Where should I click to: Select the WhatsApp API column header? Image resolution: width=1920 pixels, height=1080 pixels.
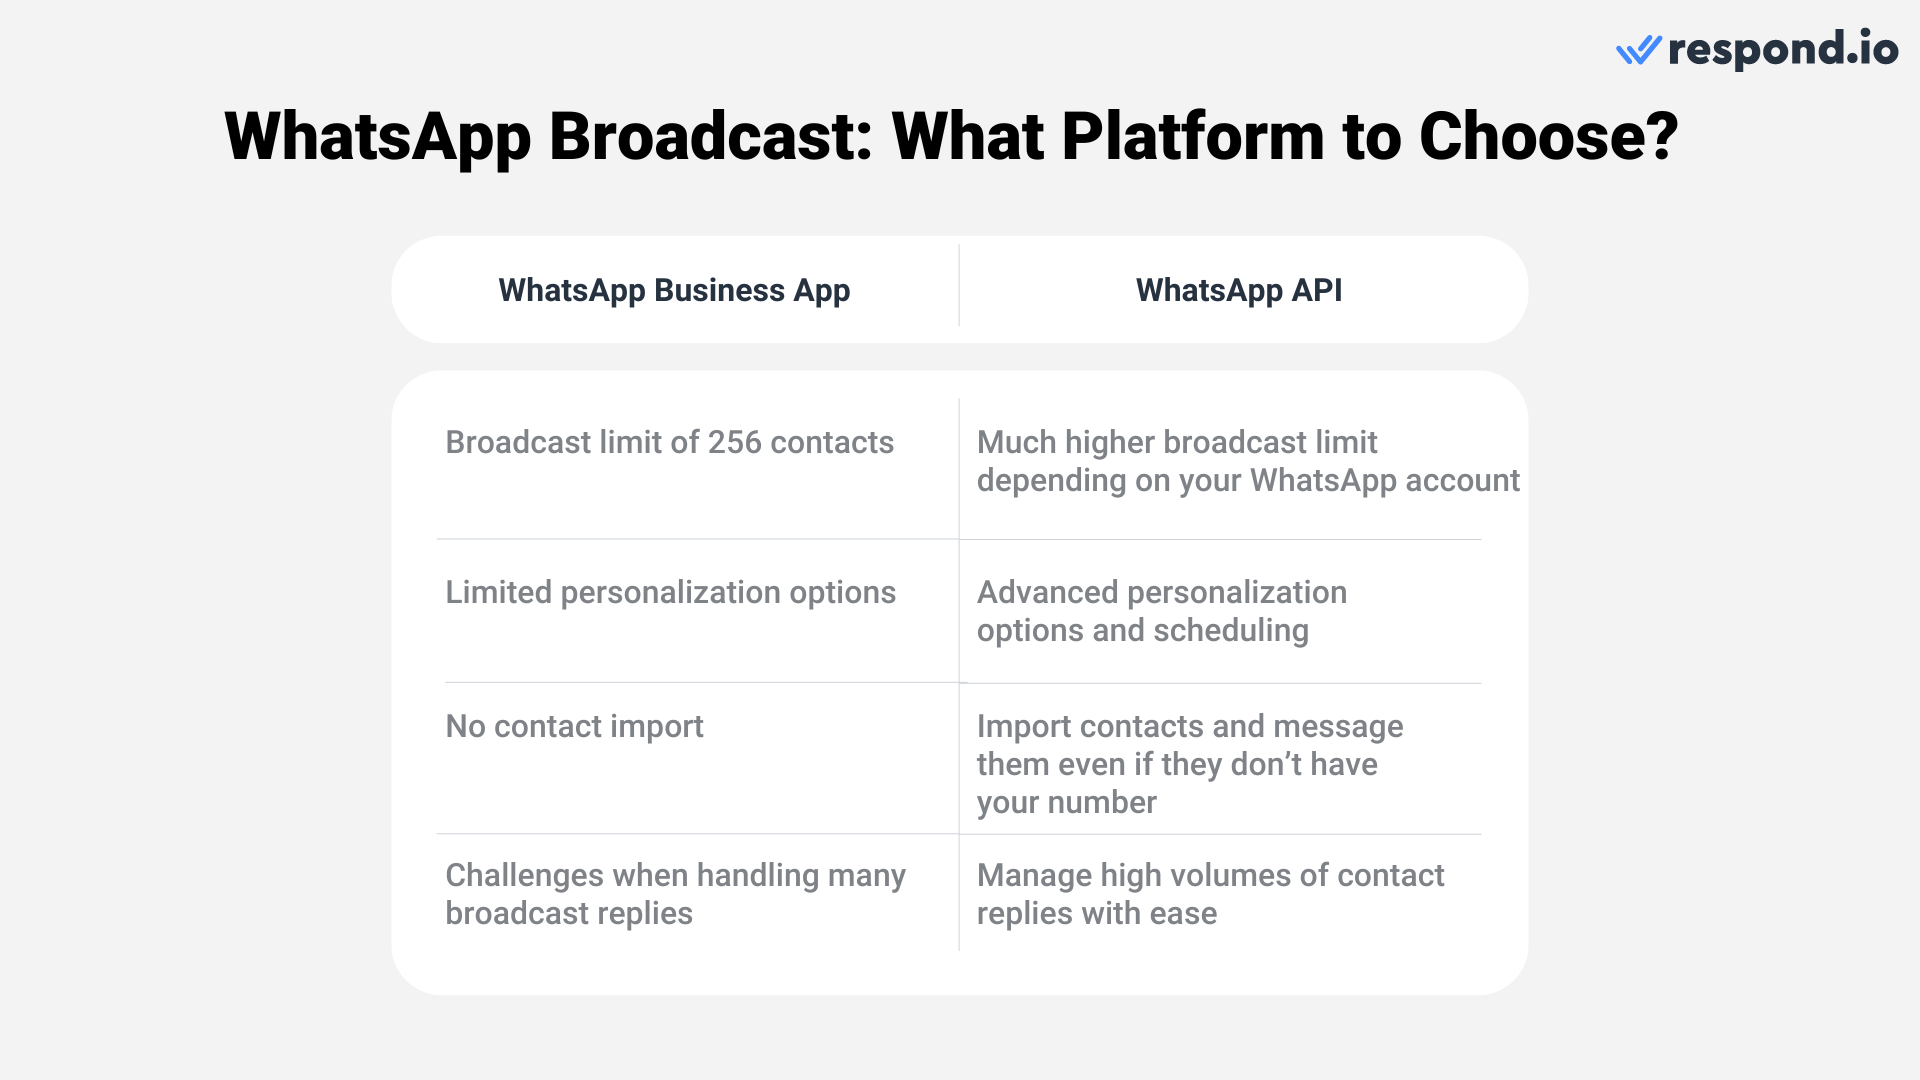pyautogui.click(x=1238, y=287)
